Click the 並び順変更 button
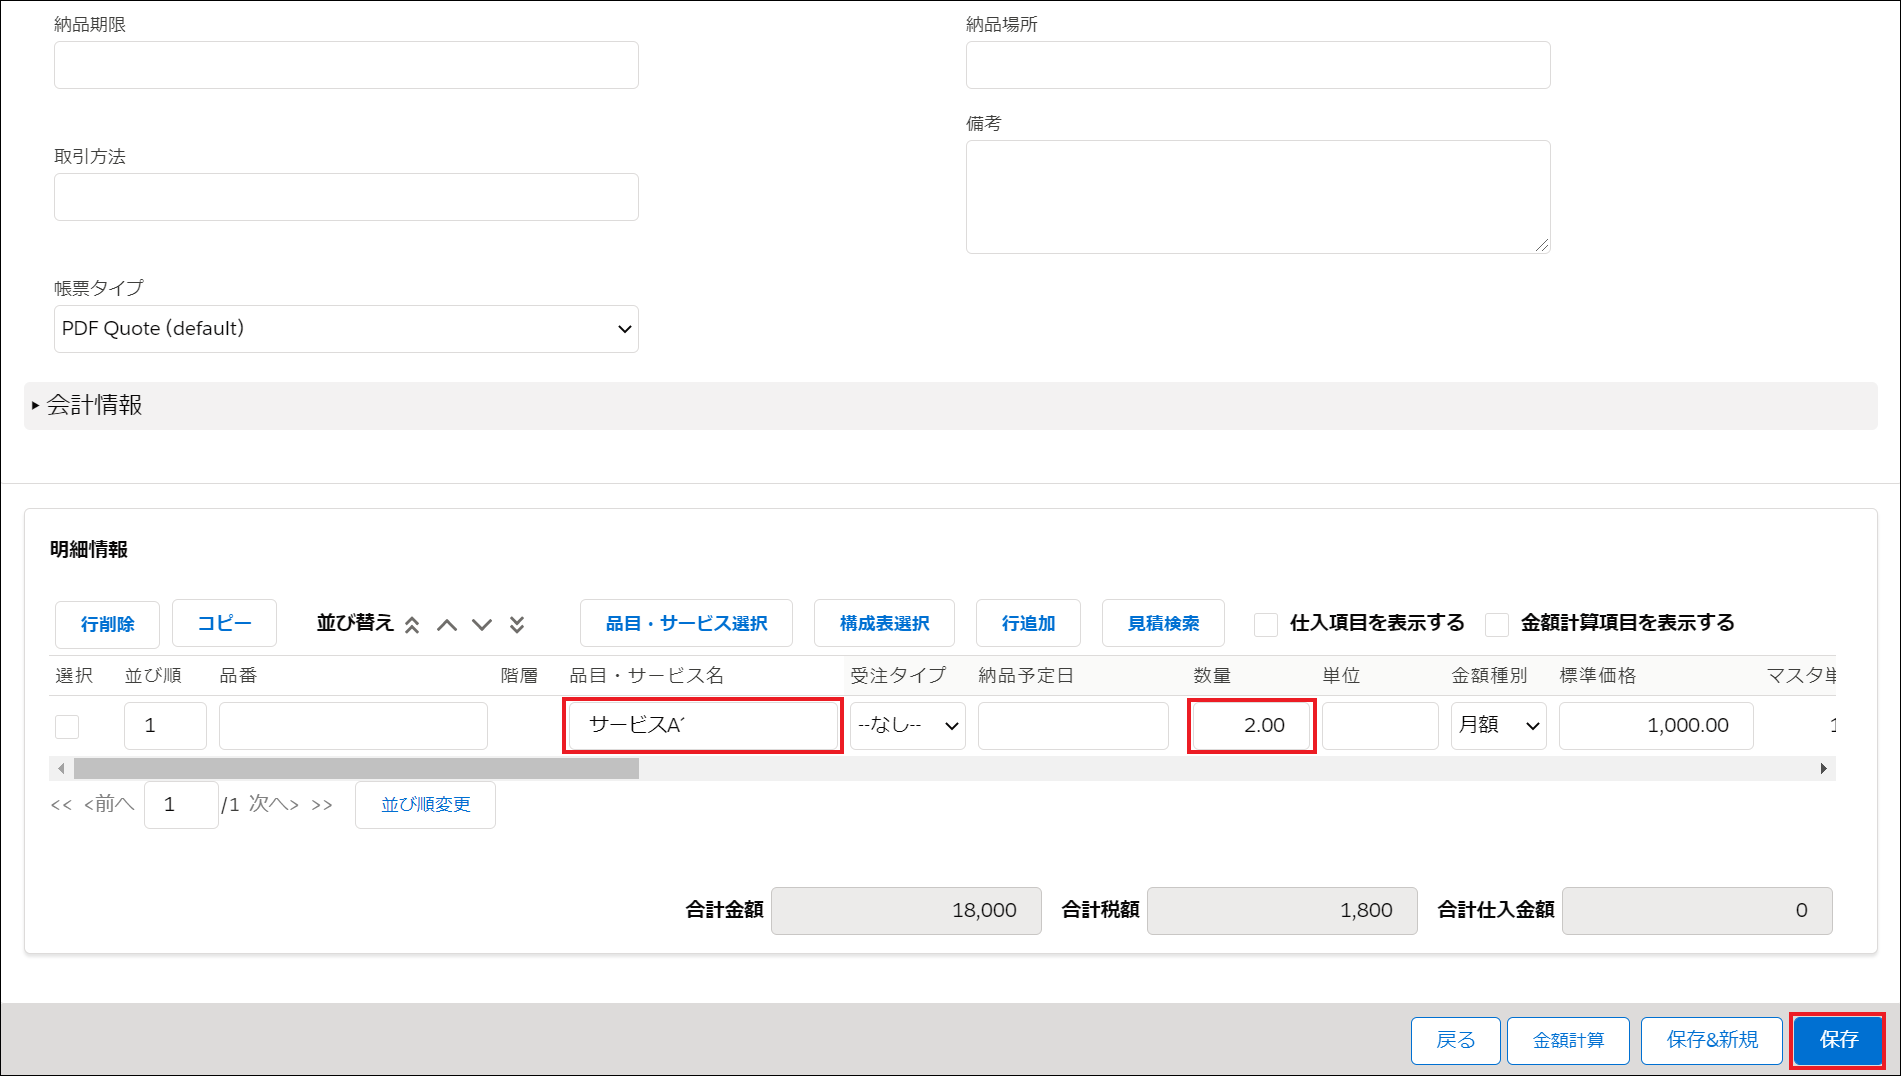Image resolution: width=1901 pixels, height=1076 pixels. [x=425, y=805]
